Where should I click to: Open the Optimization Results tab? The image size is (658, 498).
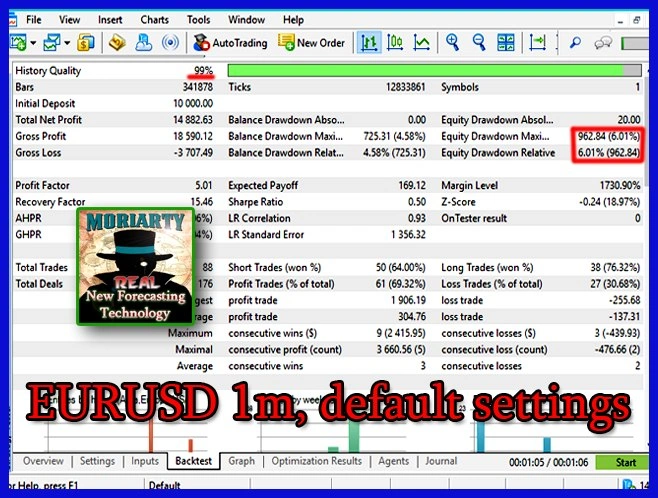(318, 461)
